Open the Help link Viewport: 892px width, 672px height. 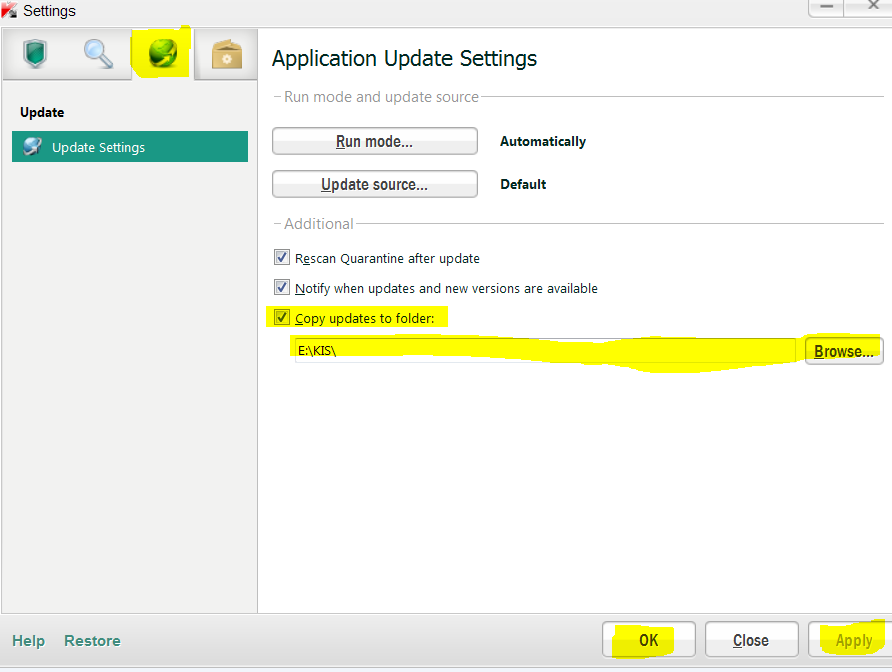point(28,641)
